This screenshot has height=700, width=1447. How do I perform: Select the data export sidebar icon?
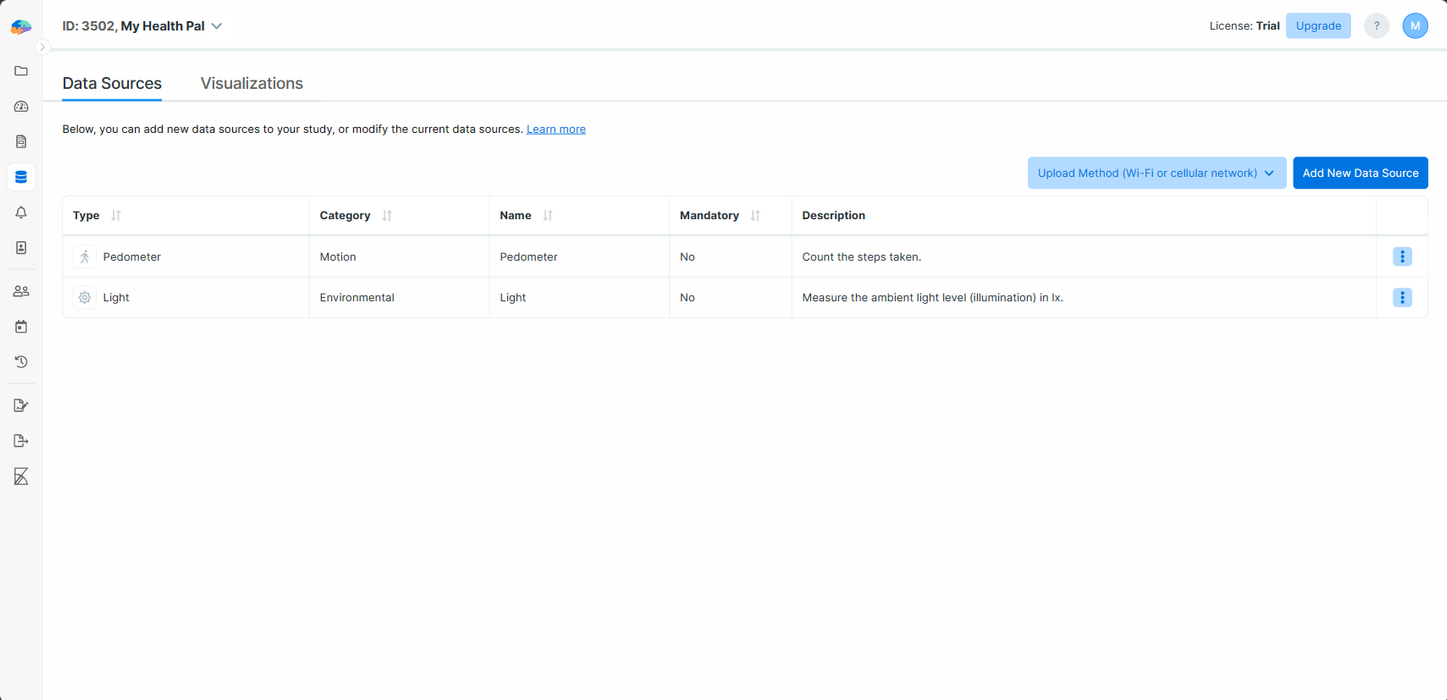(21, 440)
